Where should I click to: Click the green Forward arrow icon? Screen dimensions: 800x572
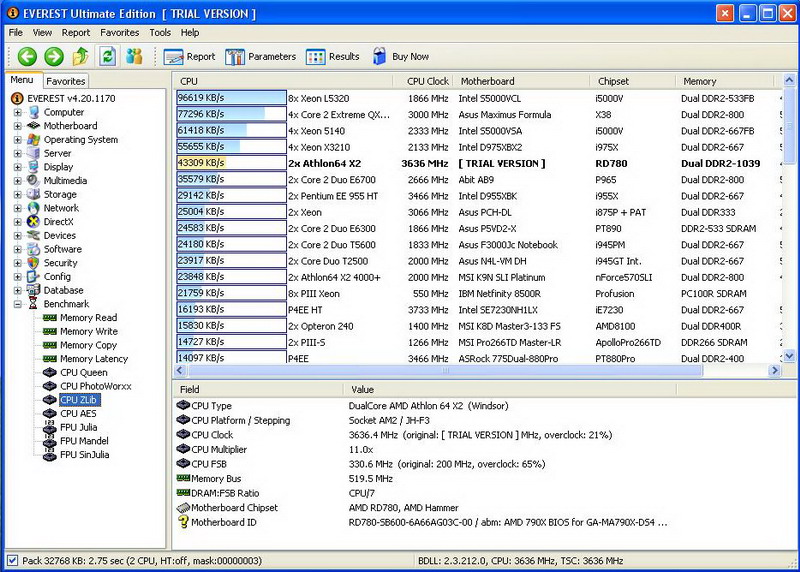pos(54,56)
